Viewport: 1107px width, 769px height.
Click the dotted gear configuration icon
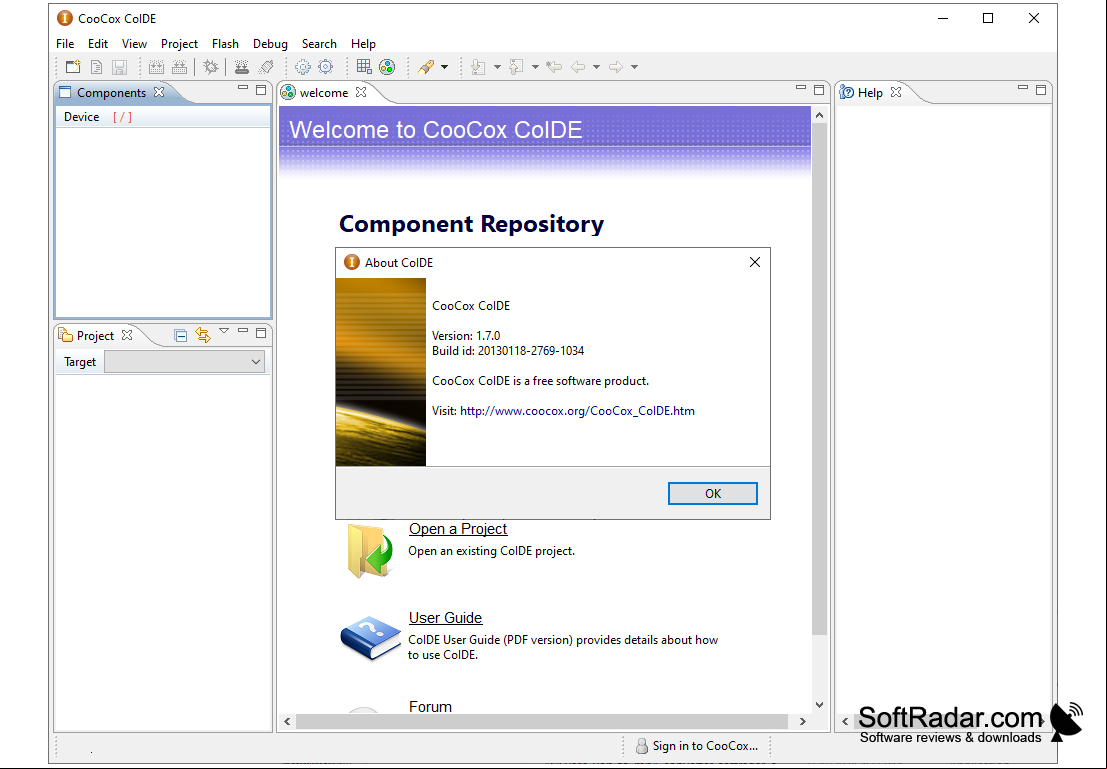pos(303,67)
